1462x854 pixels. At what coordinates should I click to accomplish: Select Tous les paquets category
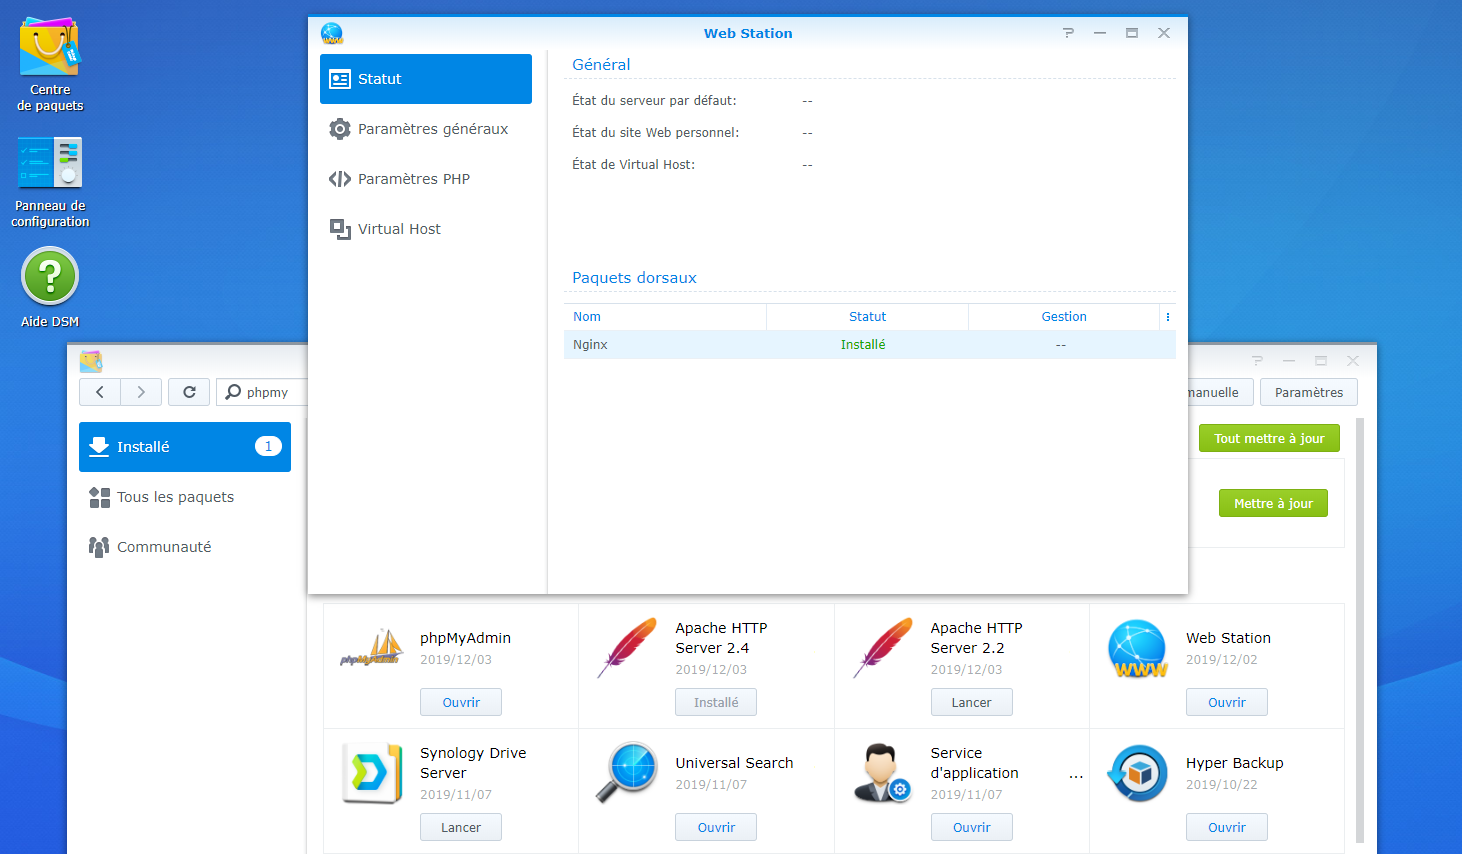(185, 497)
